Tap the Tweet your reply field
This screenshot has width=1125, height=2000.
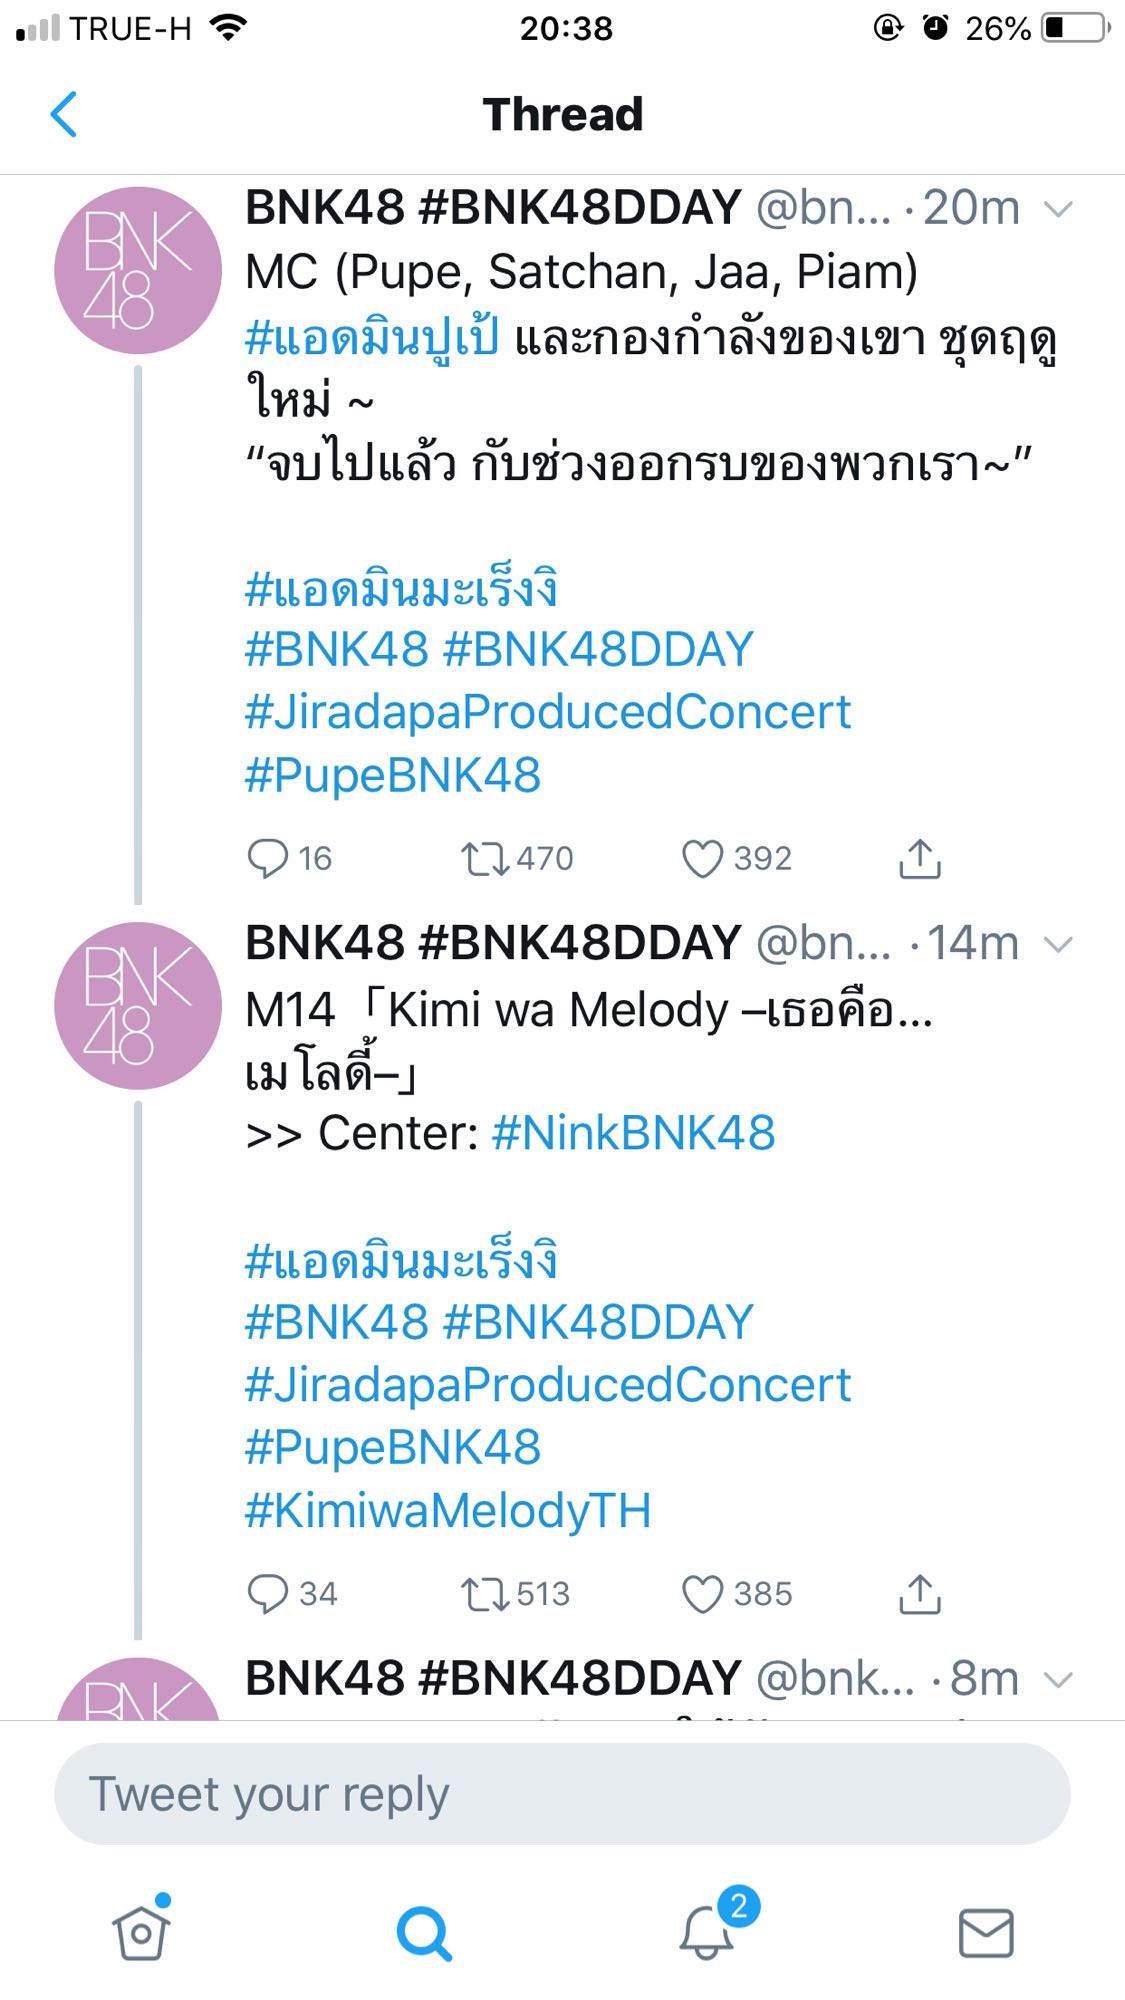click(562, 1794)
